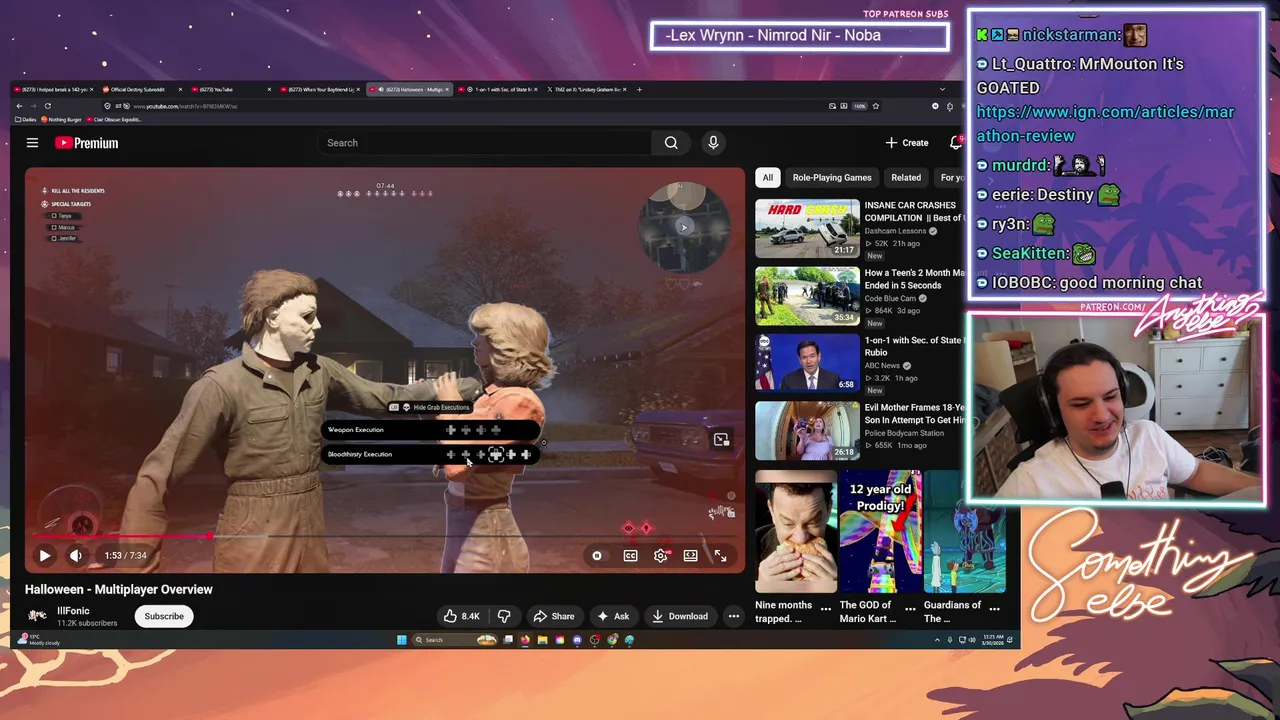This screenshot has width=1280, height=720.
Task: Select the All filter chip
Action: coord(767,178)
